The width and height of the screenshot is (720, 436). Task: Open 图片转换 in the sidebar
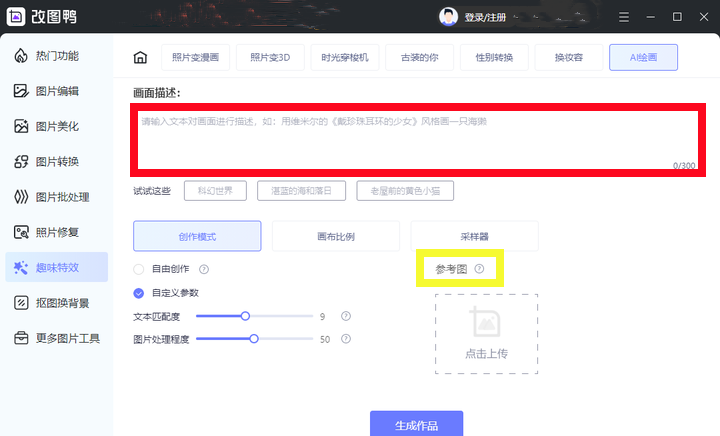(57, 162)
